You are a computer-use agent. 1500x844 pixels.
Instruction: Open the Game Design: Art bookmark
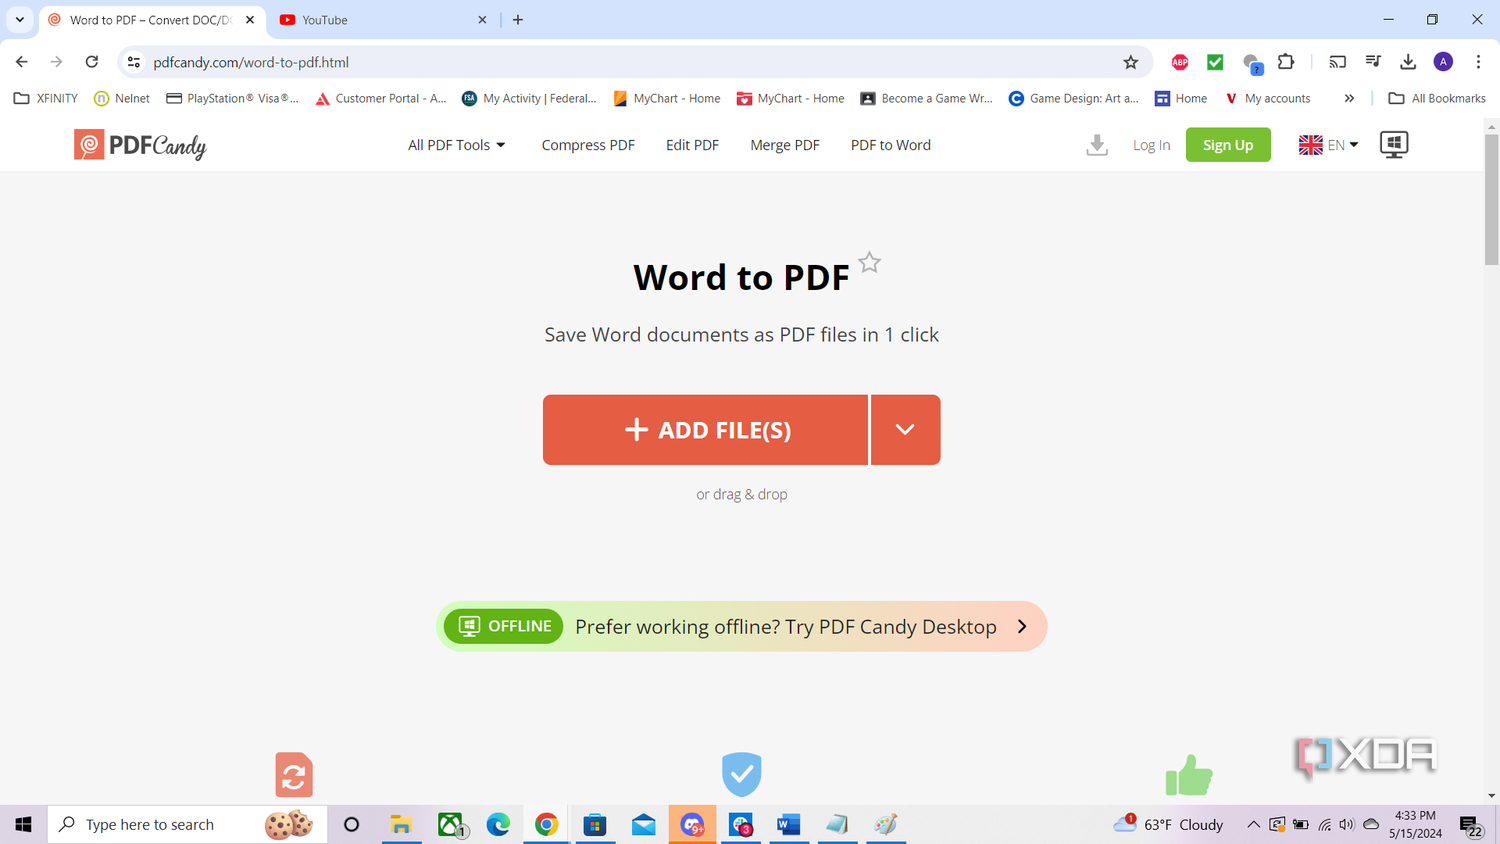(1074, 98)
